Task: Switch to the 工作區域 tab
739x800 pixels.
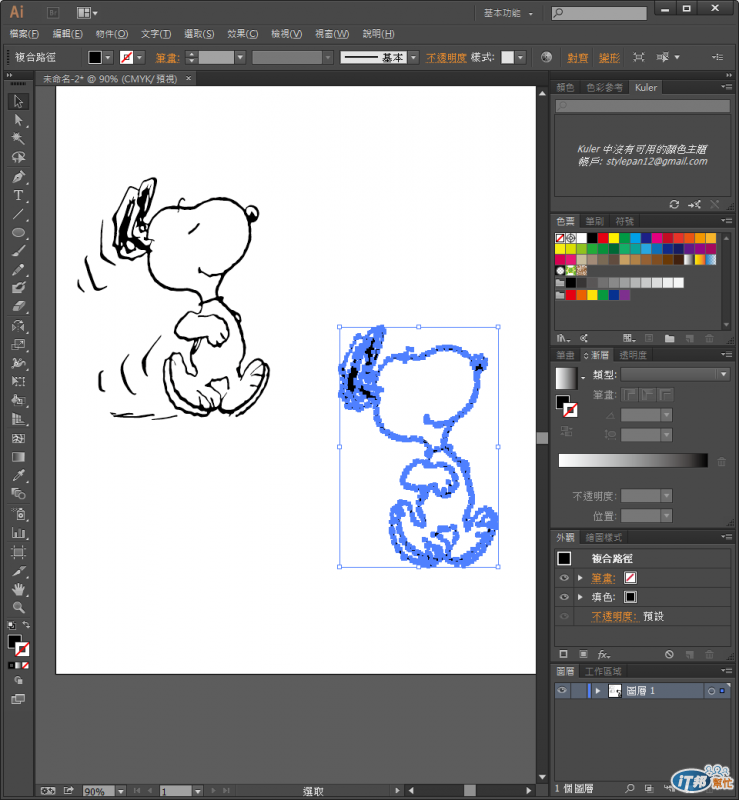Action: click(603, 671)
